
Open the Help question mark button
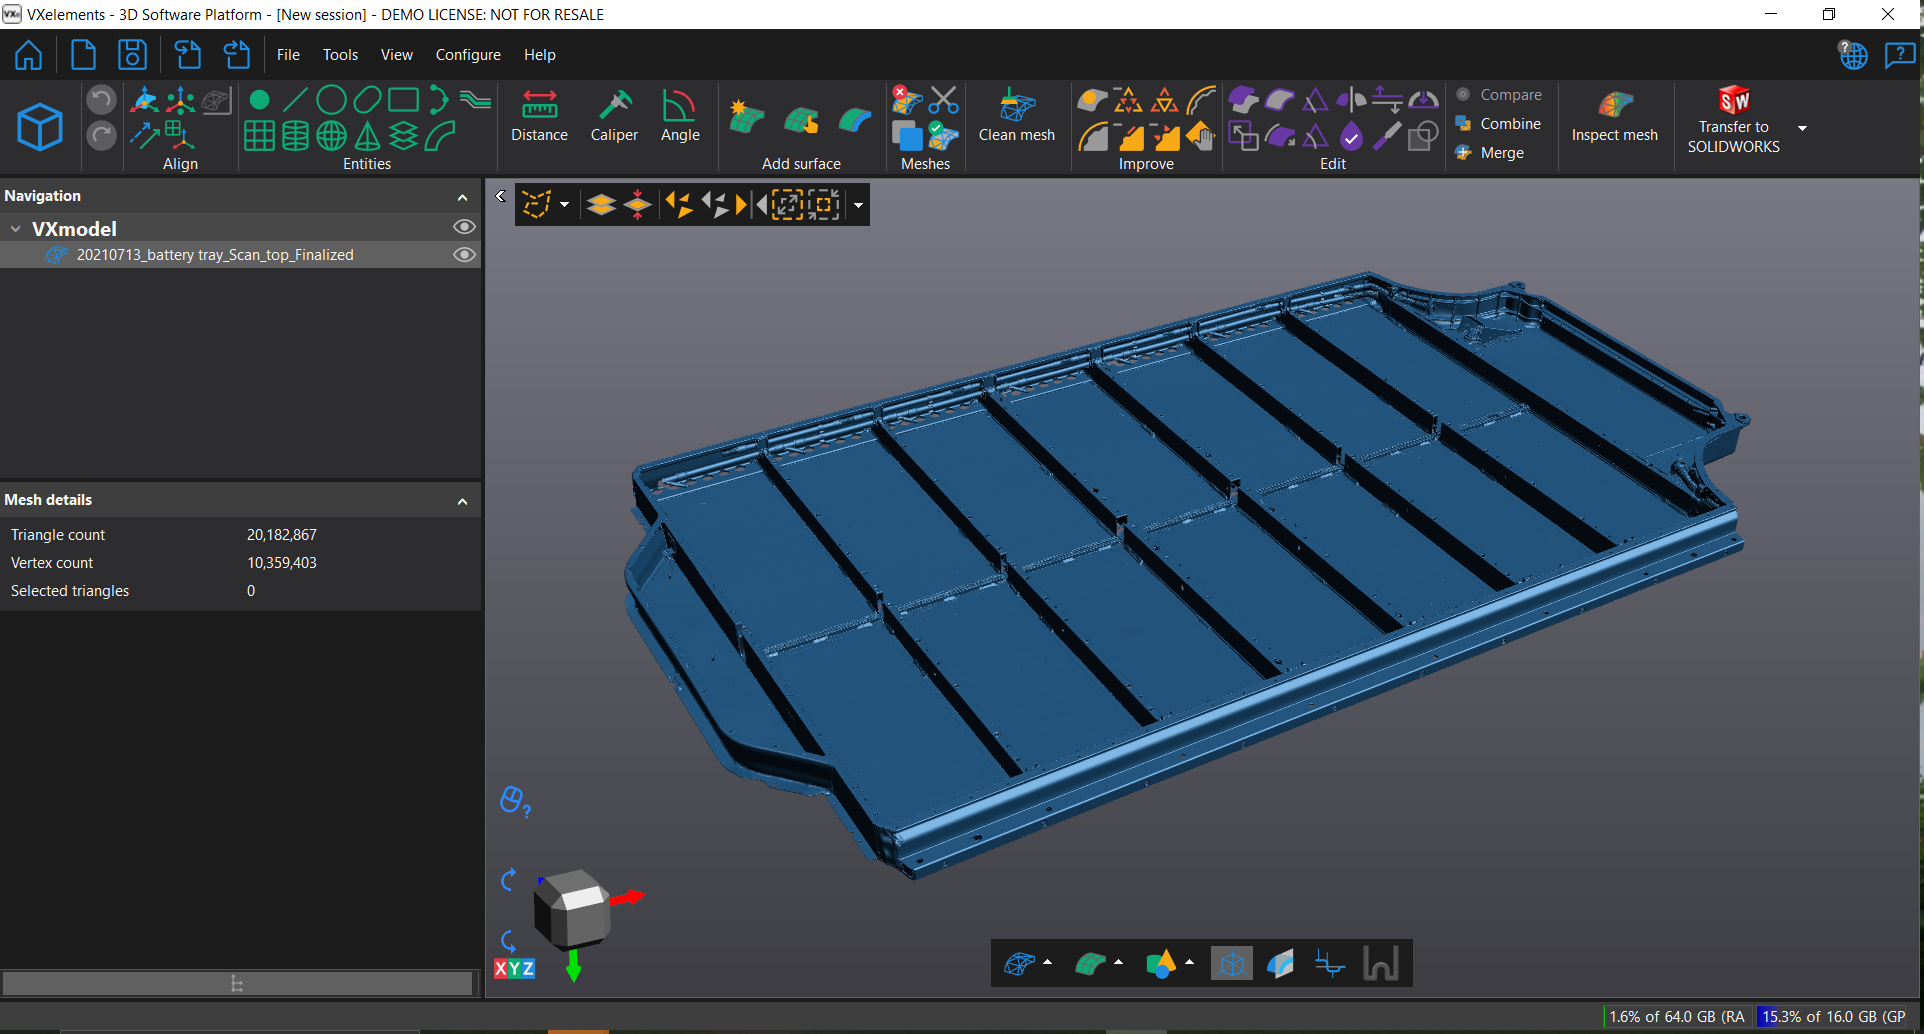1899,54
